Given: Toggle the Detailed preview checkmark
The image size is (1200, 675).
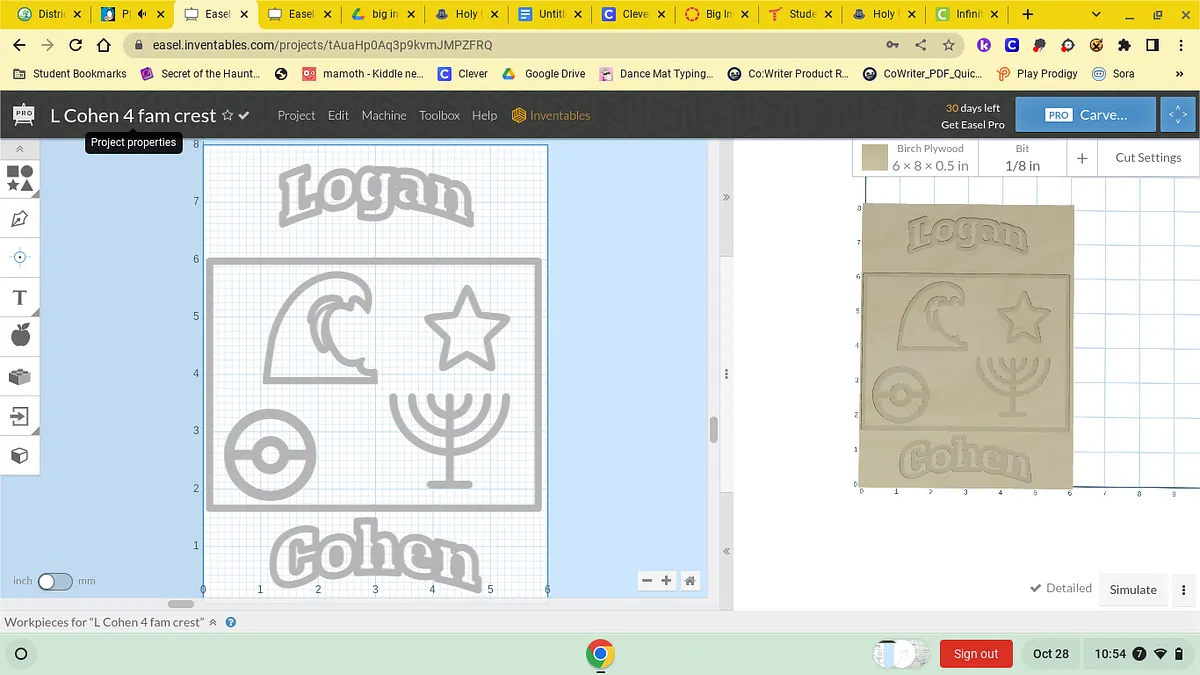Looking at the screenshot, I should pos(1036,589).
